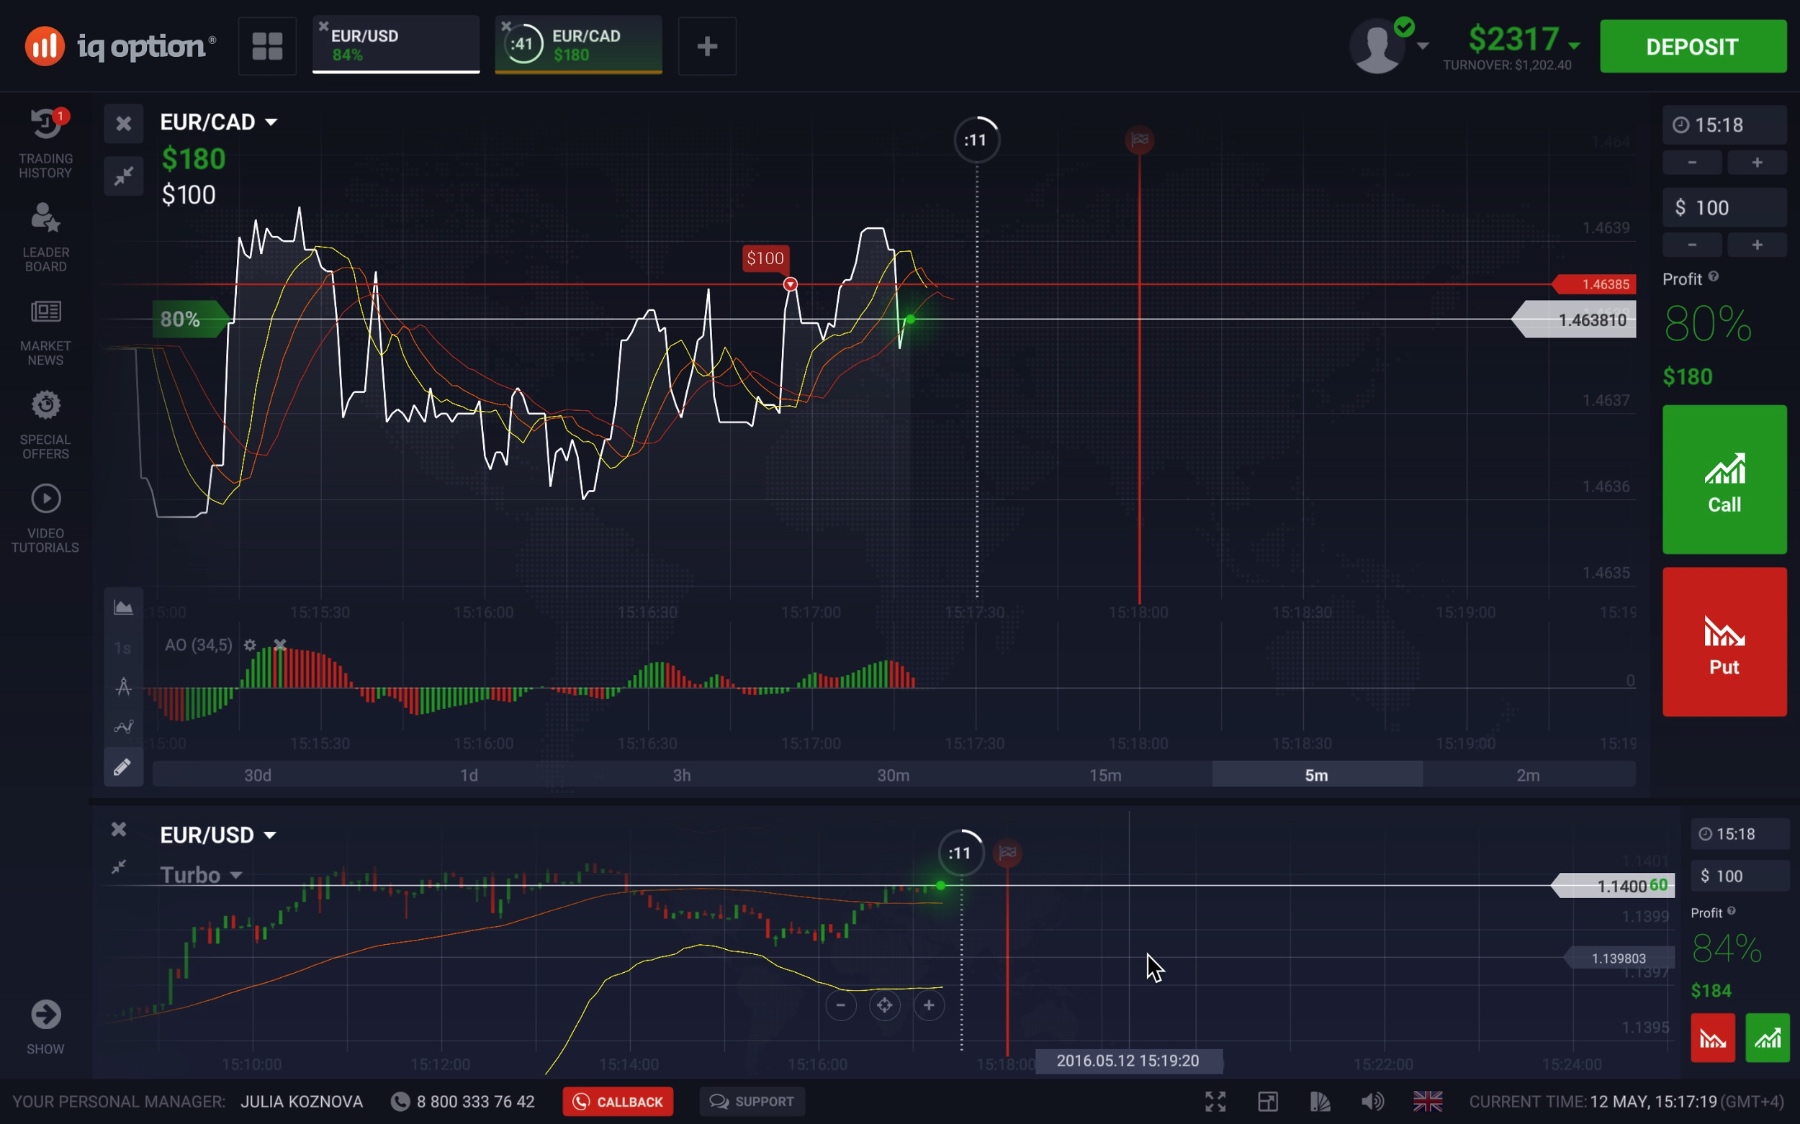Select 3h time range

coord(682,775)
